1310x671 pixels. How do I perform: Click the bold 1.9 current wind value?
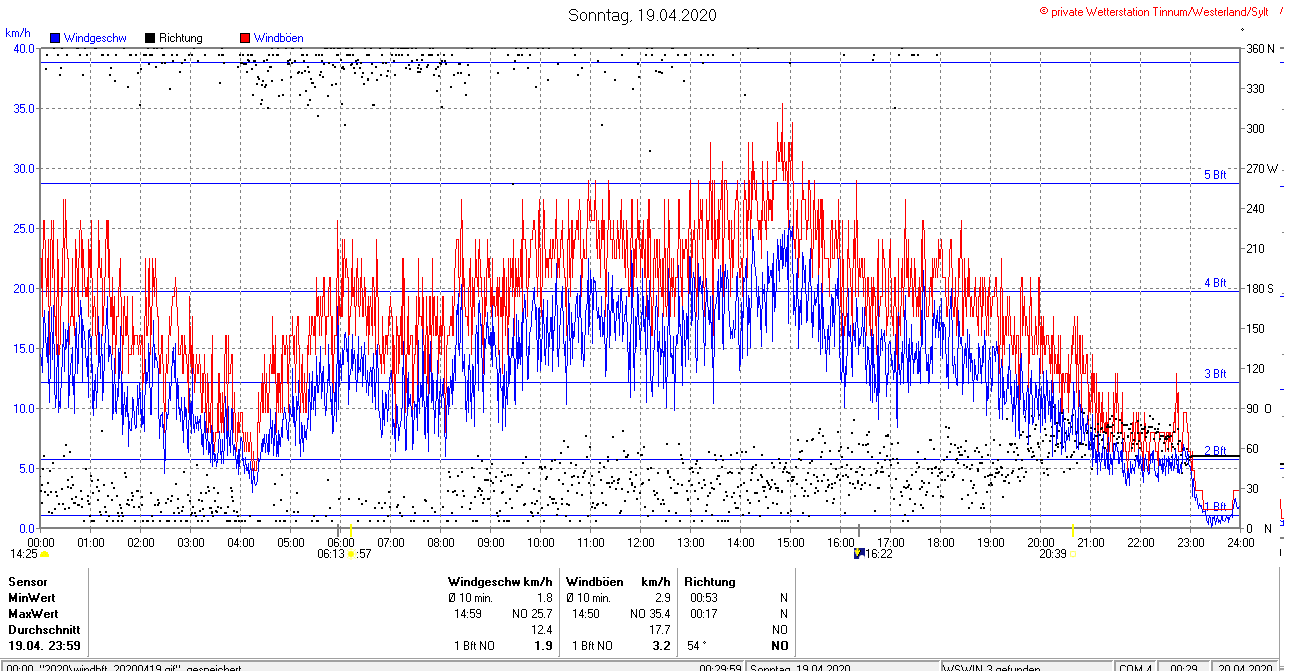click(x=544, y=646)
